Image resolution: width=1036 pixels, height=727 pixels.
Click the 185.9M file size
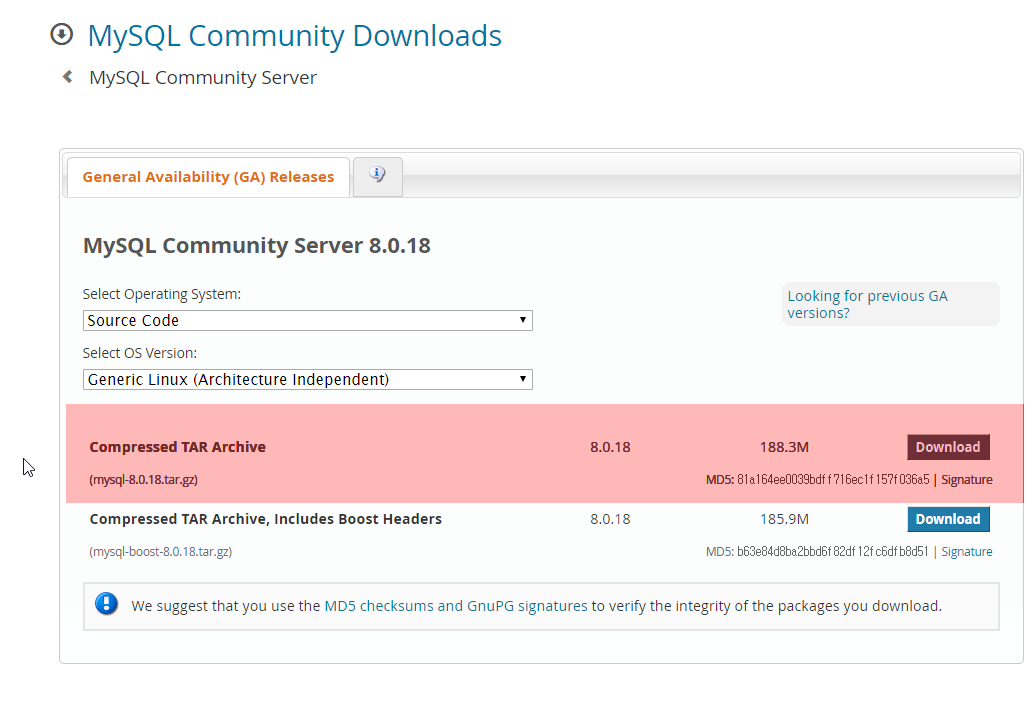click(x=784, y=519)
